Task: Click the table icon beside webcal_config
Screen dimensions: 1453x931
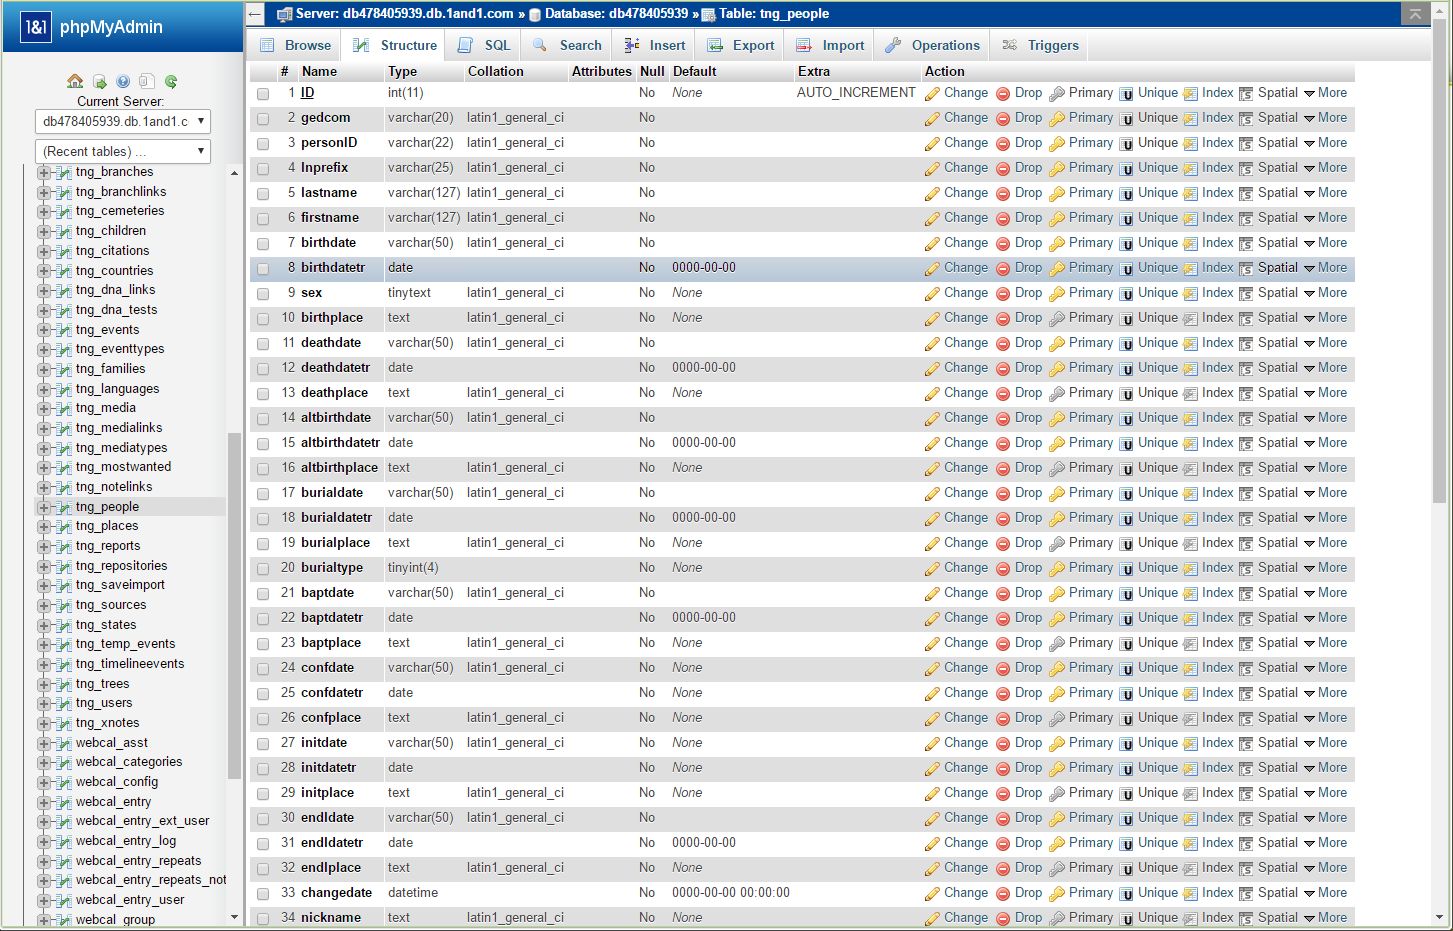Action: [x=64, y=782]
